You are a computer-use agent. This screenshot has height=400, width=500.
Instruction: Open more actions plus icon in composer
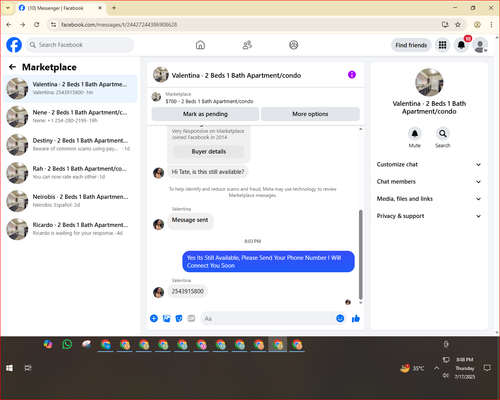(x=154, y=318)
